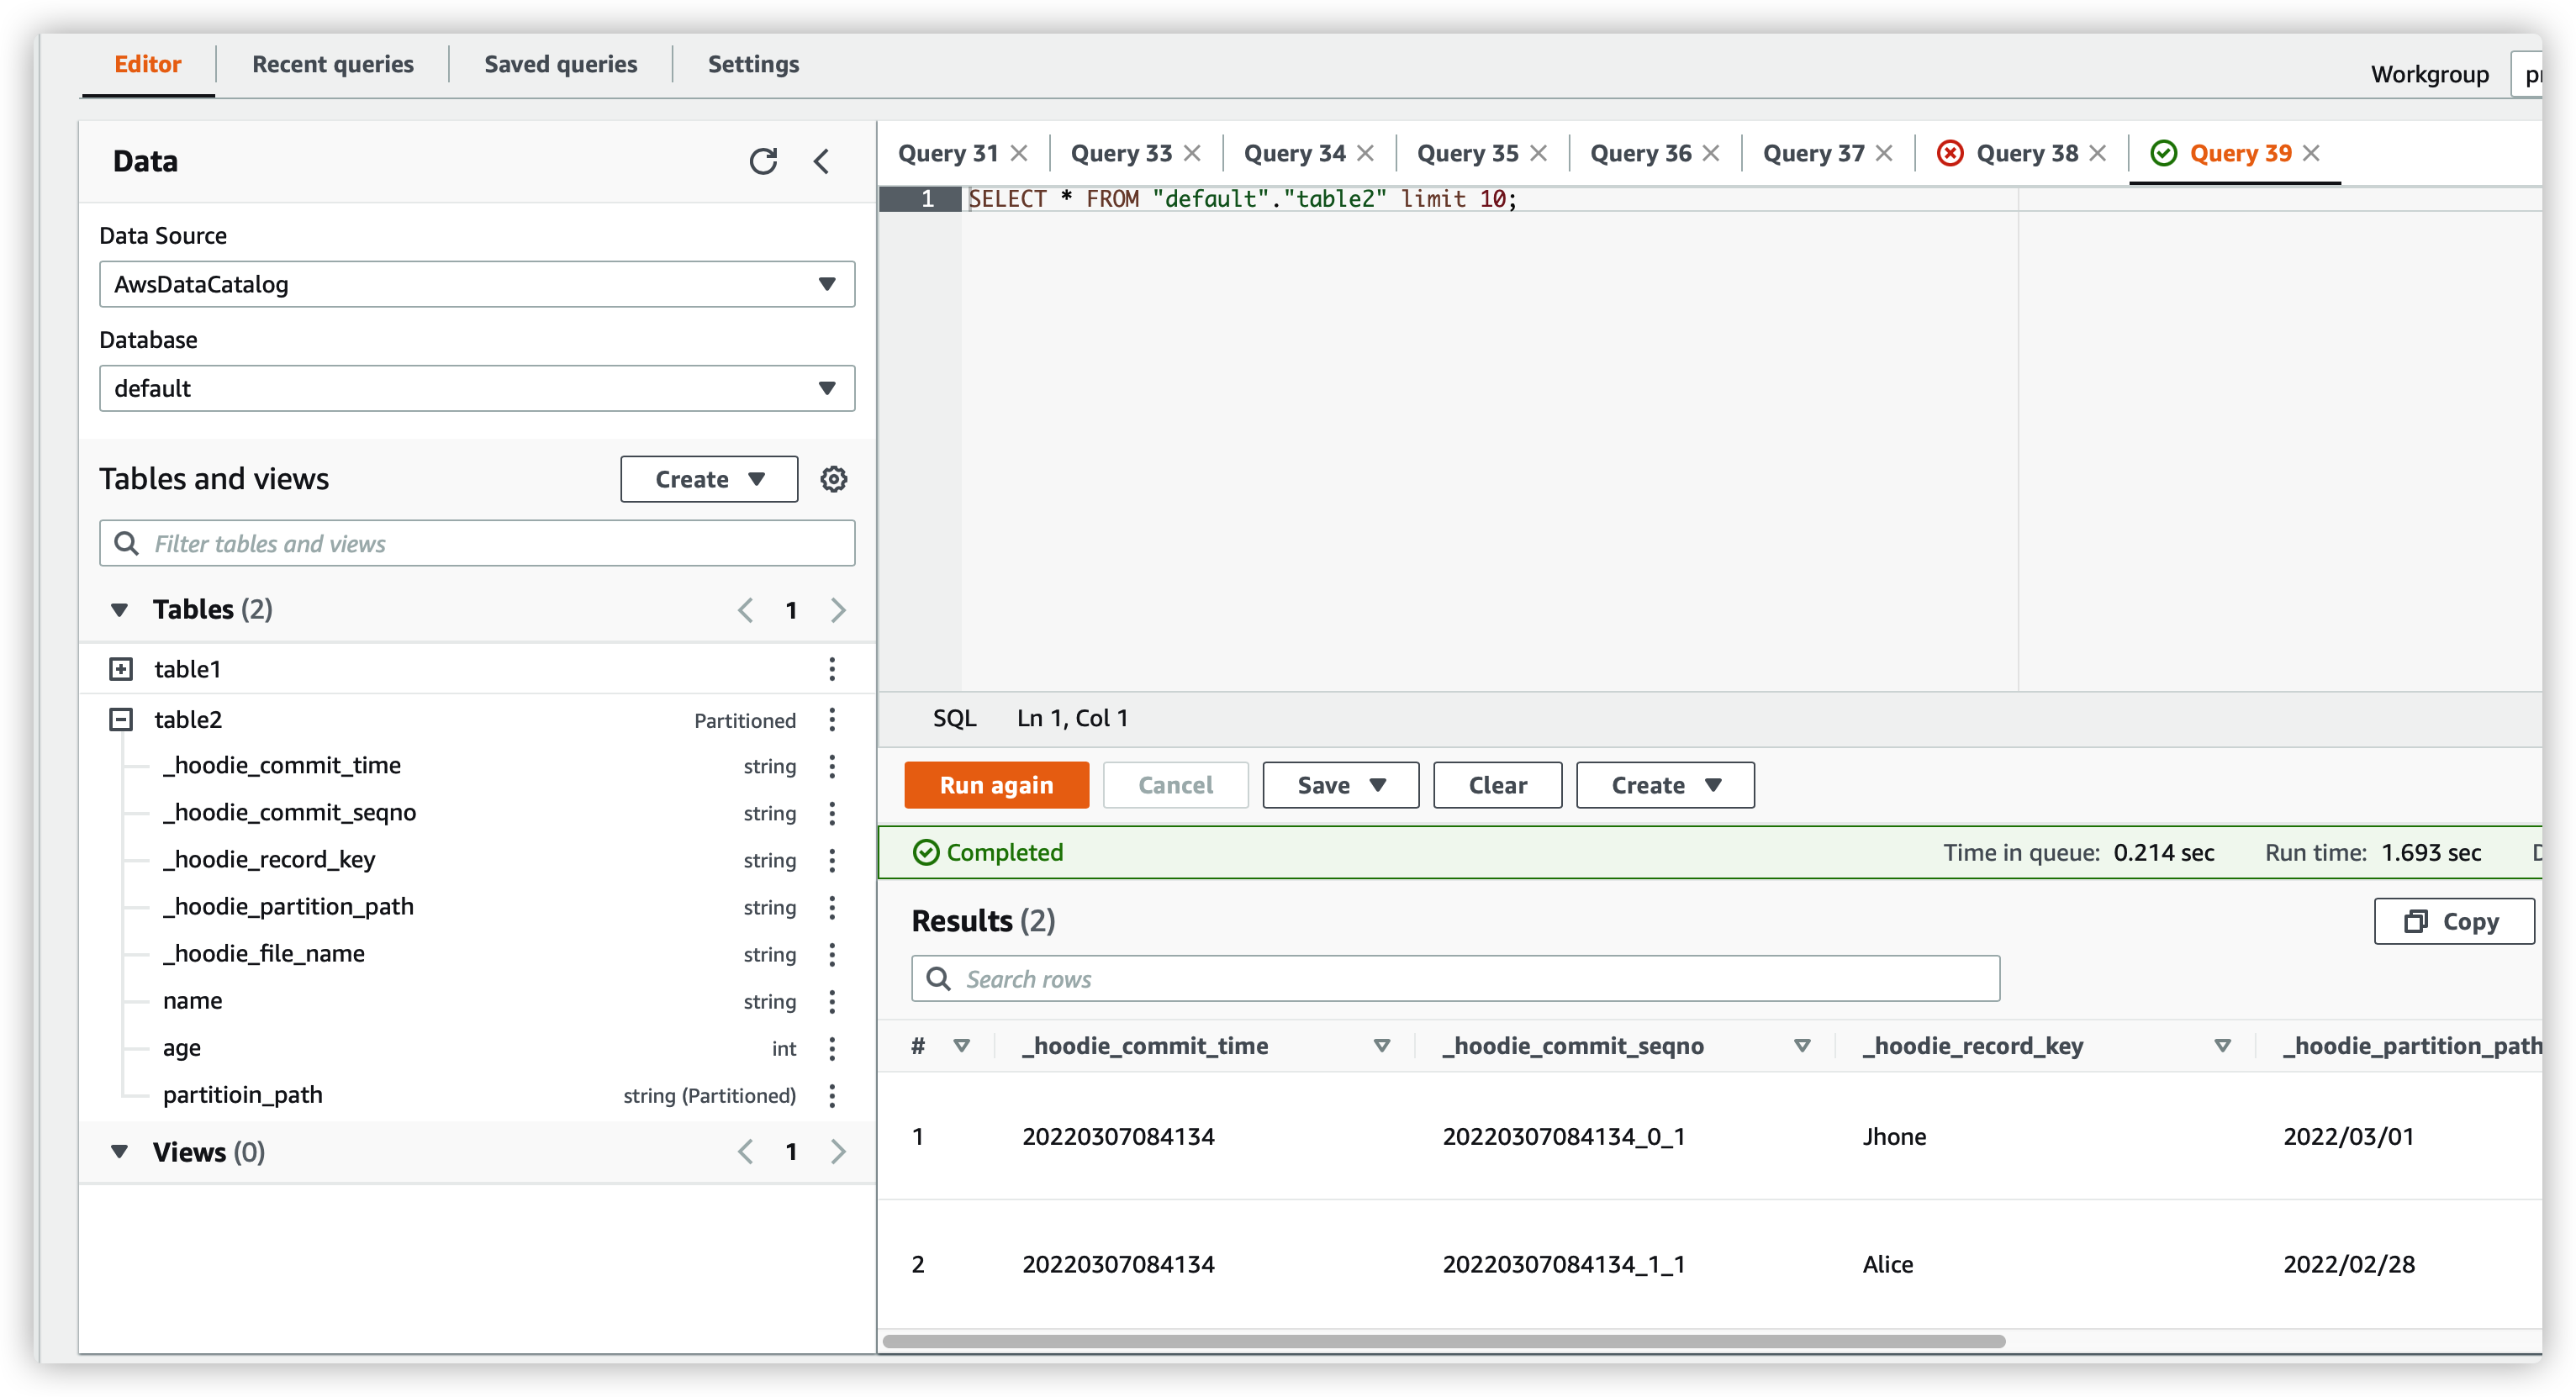Collapse the Data side panel

(x=821, y=161)
